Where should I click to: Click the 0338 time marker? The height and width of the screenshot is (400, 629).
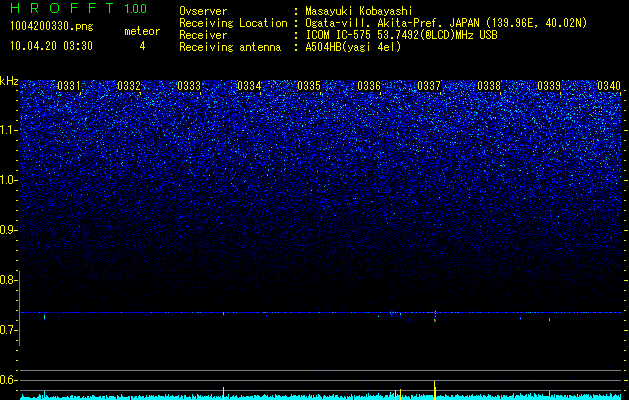pyautogui.click(x=489, y=86)
